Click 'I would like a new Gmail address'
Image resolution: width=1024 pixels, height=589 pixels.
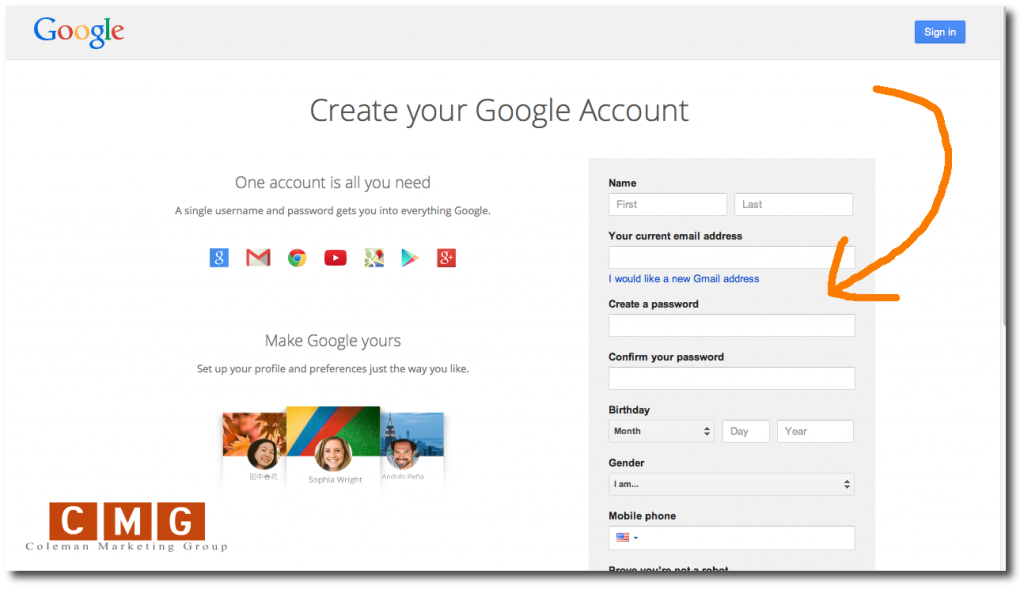684,279
